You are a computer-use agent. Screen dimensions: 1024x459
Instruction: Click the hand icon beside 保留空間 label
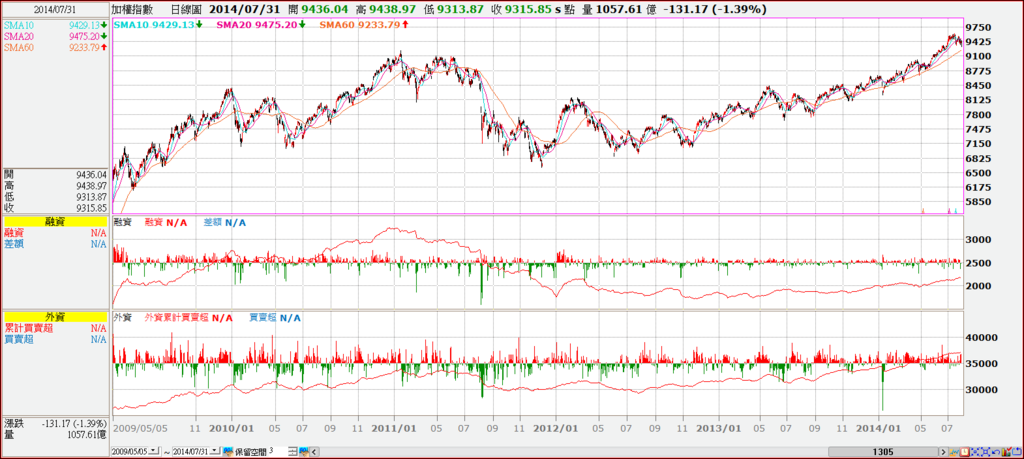click(228, 451)
